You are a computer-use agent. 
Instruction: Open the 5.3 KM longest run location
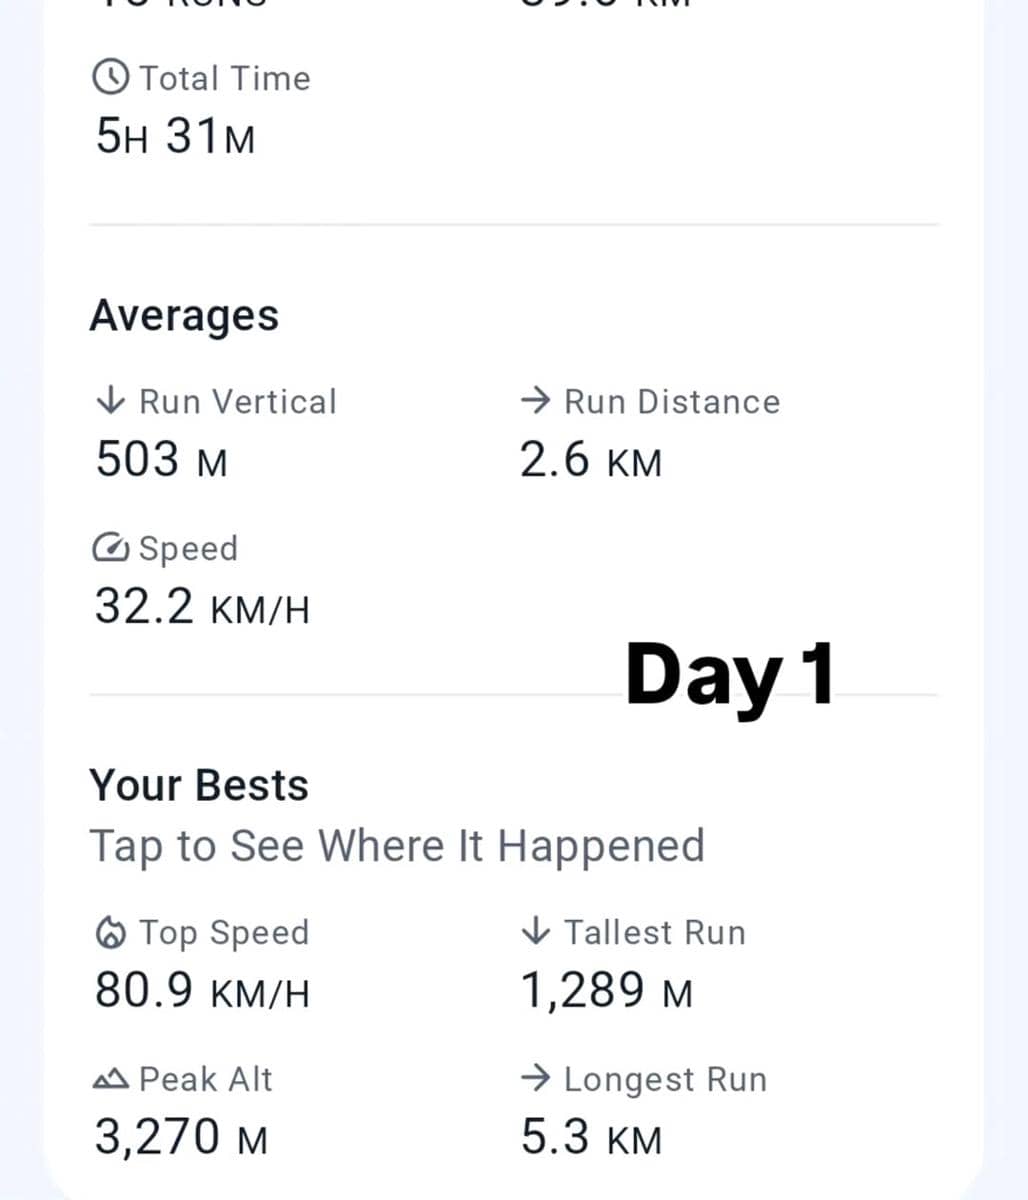591,1137
